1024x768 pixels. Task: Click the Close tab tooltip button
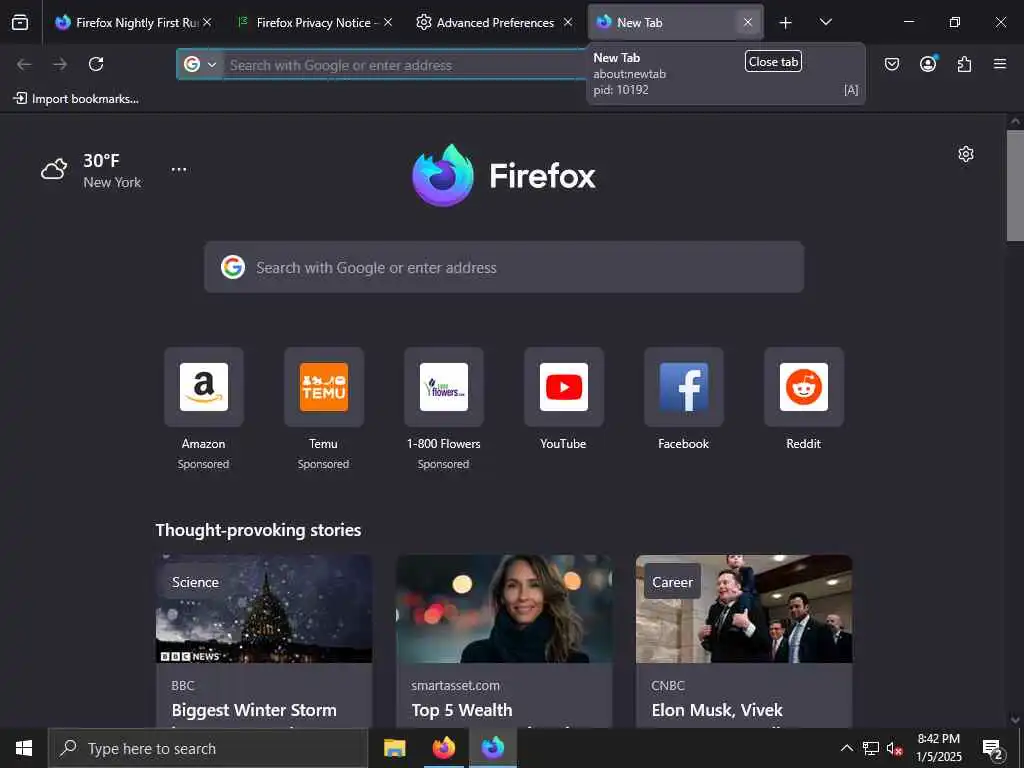[x=773, y=61]
